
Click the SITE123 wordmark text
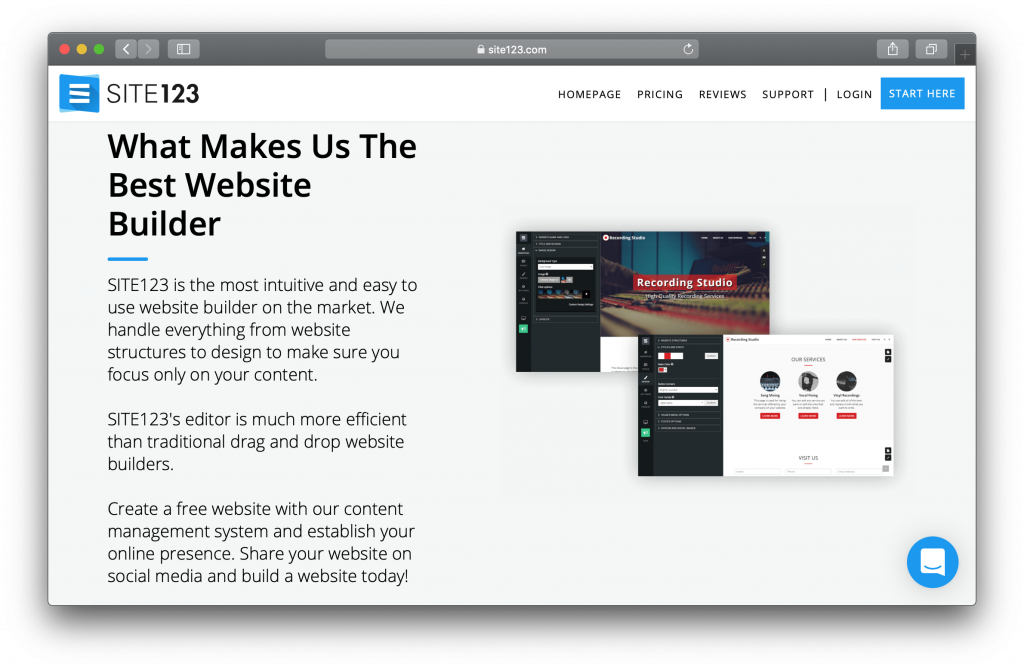tap(153, 94)
